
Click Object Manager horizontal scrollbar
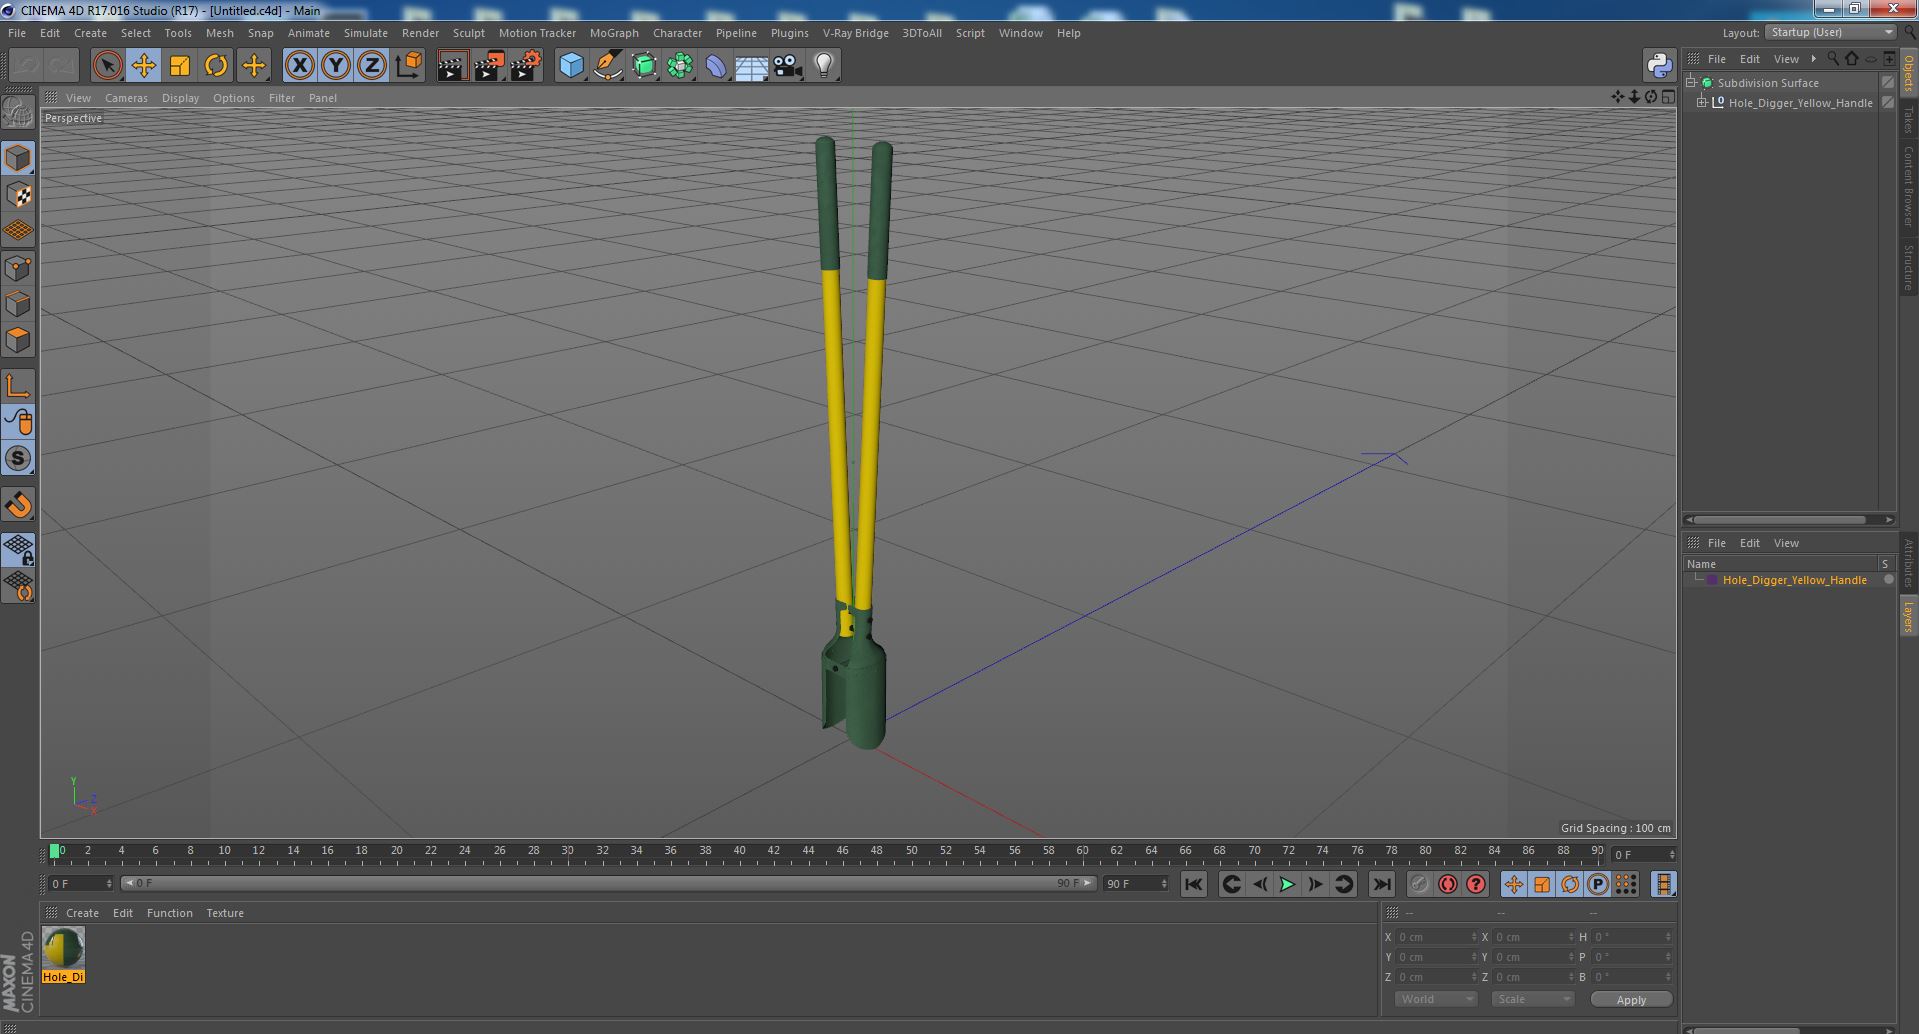(1777, 520)
